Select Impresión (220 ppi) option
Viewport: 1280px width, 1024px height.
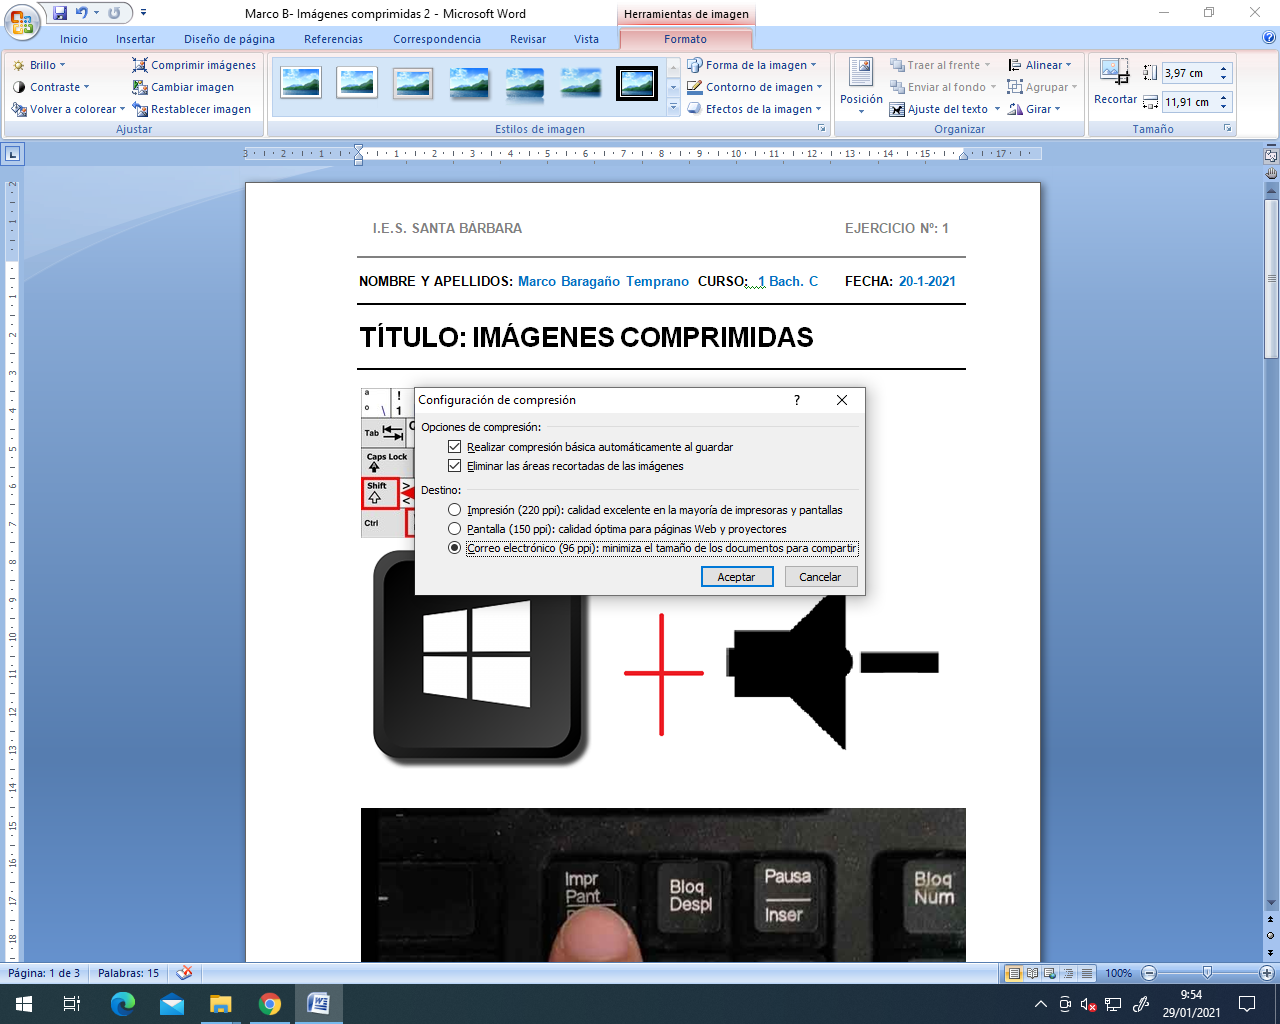click(455, 510)
